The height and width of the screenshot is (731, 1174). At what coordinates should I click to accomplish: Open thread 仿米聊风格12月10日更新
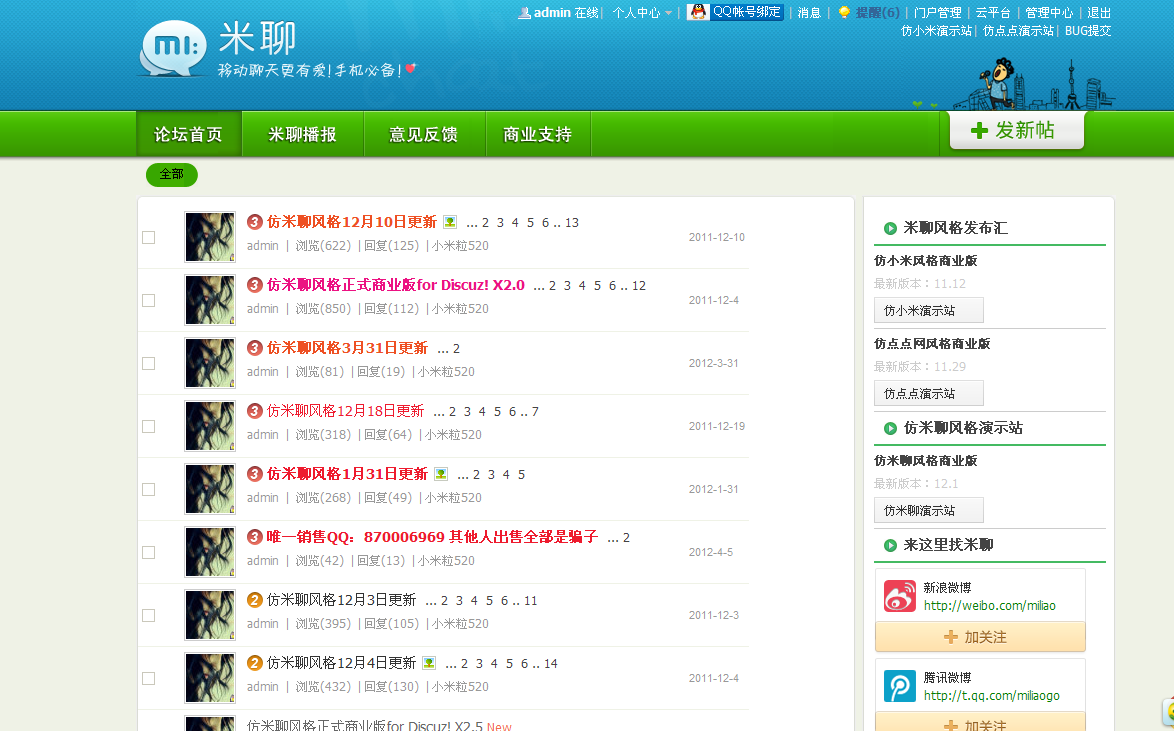click(352, 222)
